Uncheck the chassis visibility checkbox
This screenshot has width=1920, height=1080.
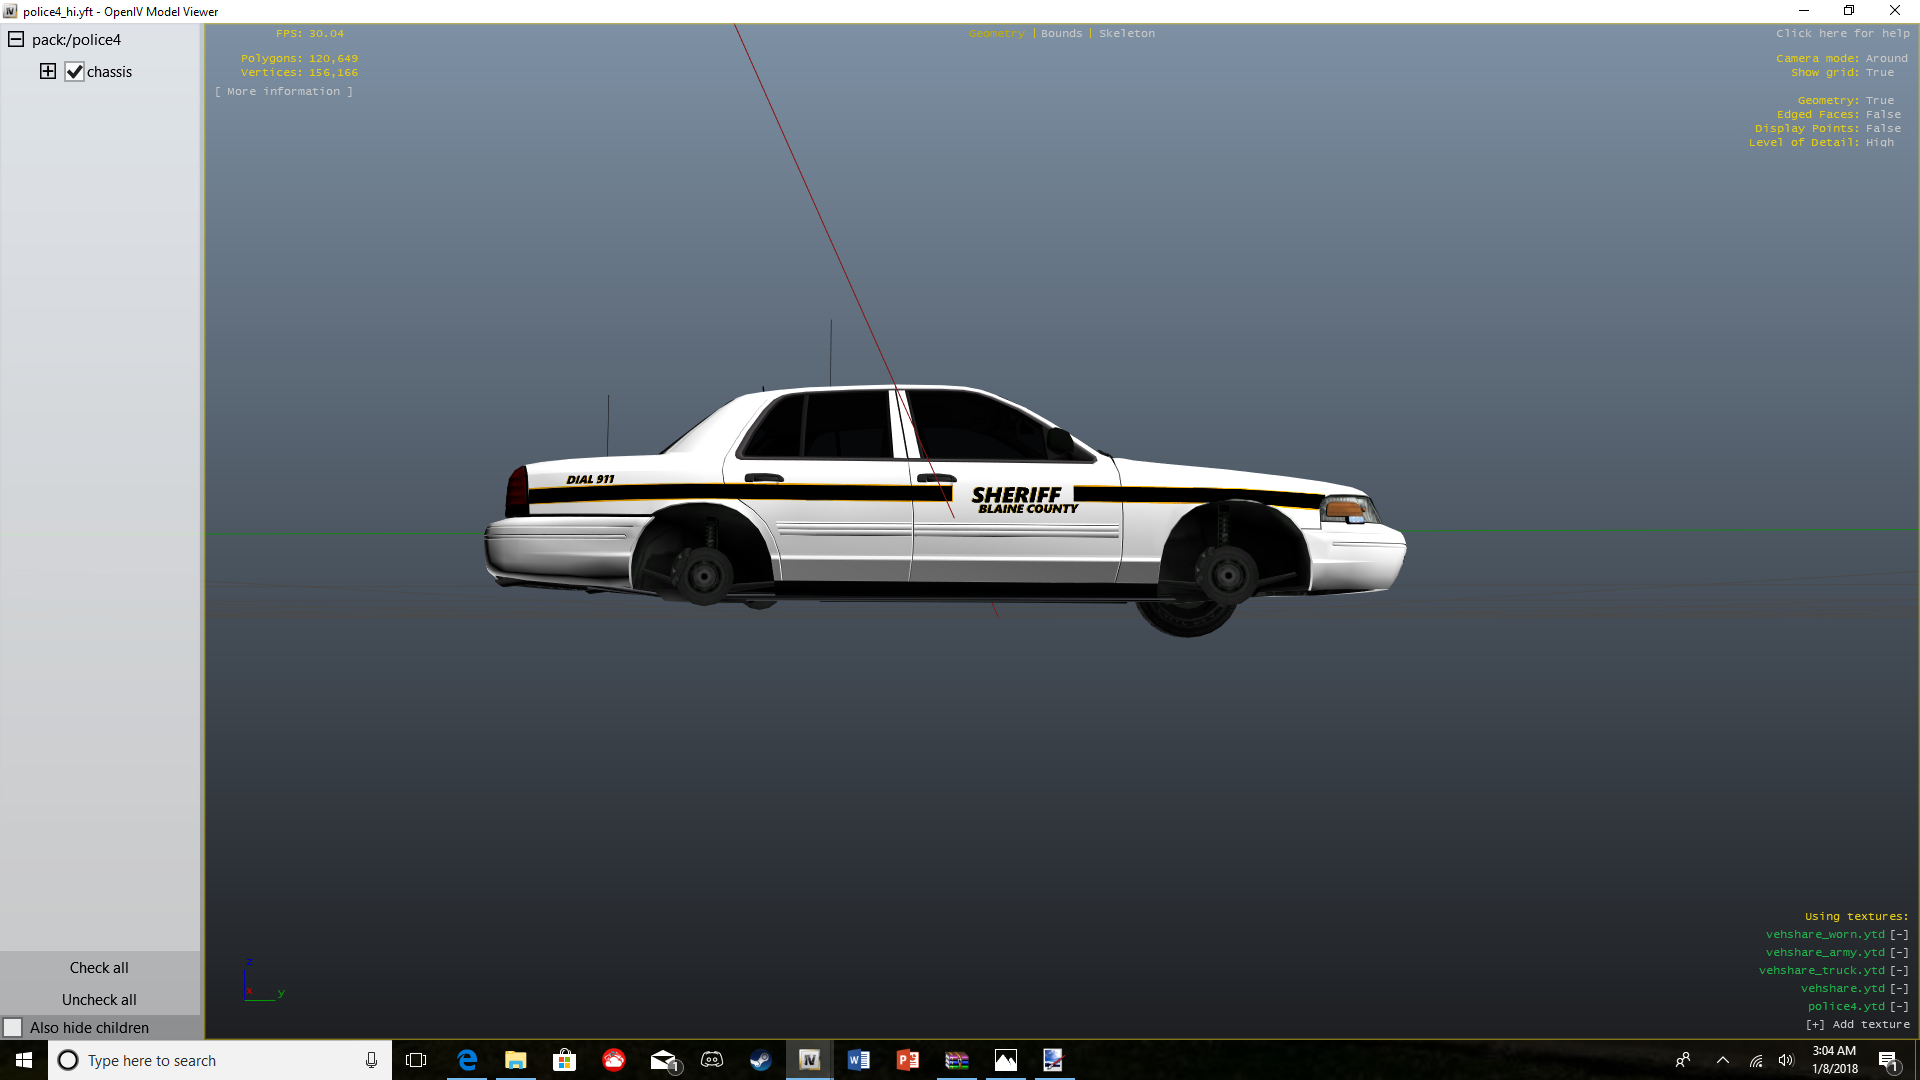74,72
